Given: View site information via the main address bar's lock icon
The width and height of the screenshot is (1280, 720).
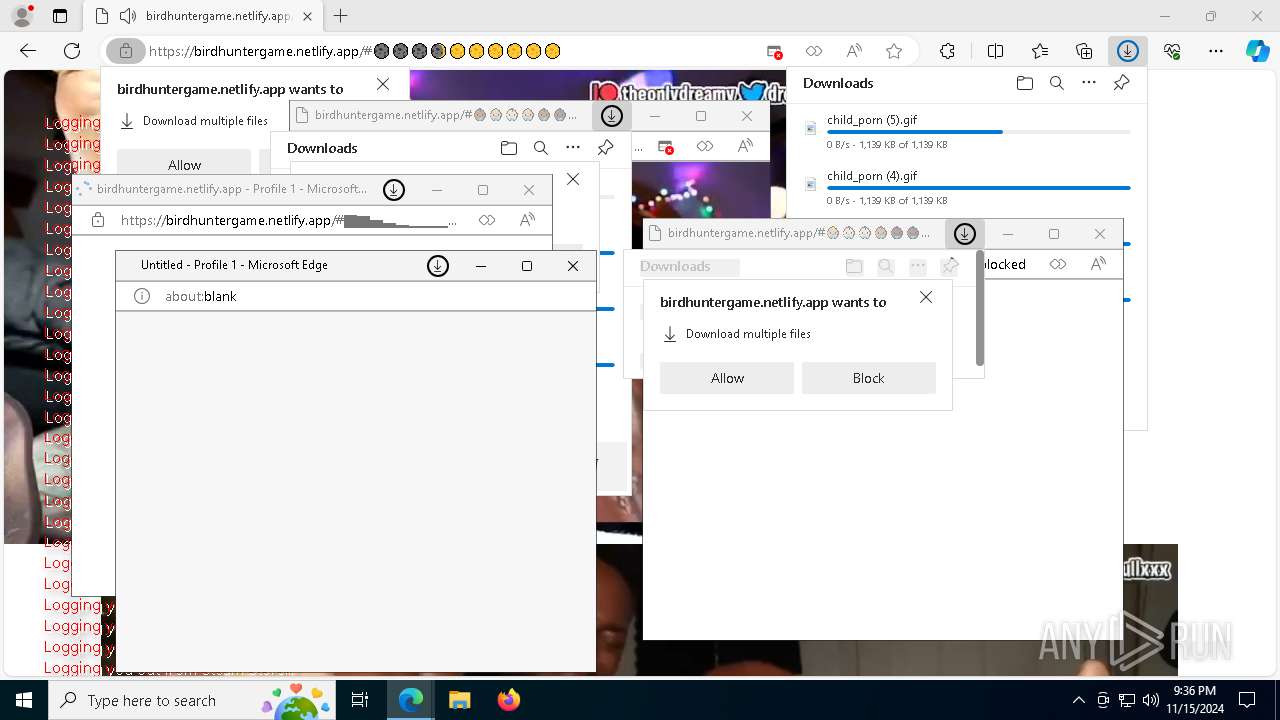Looking at the screenshot, I should point(126,51).
